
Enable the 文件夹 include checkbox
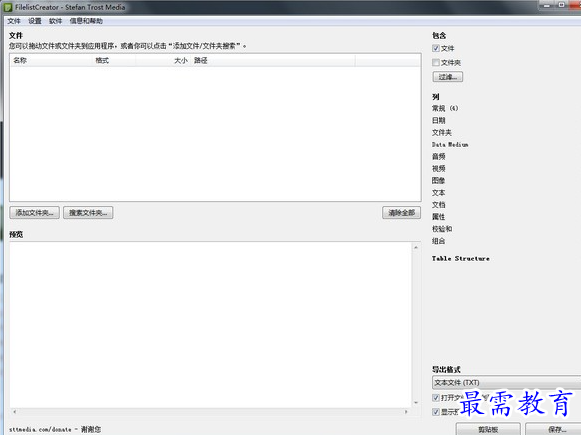[x=436, y=62]
